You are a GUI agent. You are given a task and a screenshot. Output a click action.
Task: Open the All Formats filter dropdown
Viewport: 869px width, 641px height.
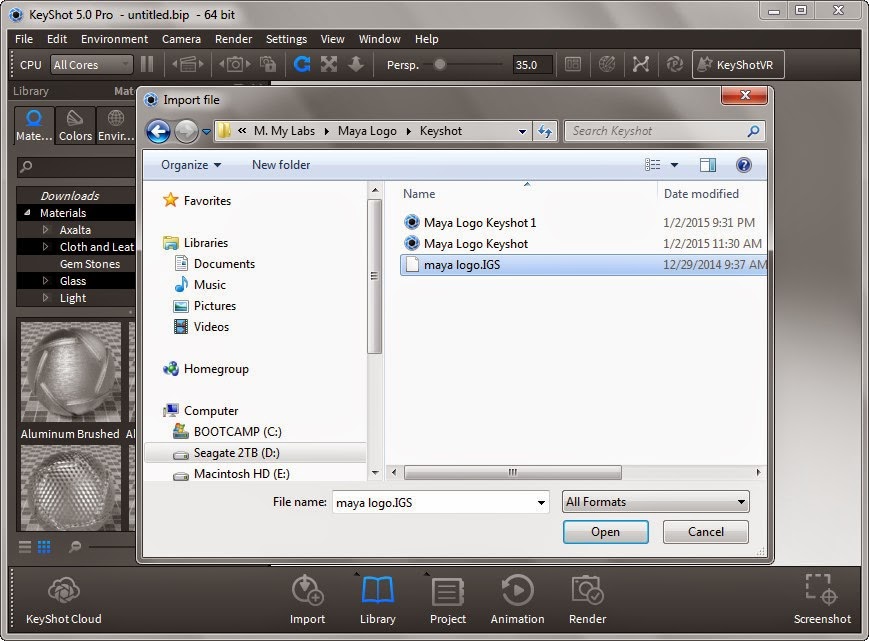tap(656, 501)
